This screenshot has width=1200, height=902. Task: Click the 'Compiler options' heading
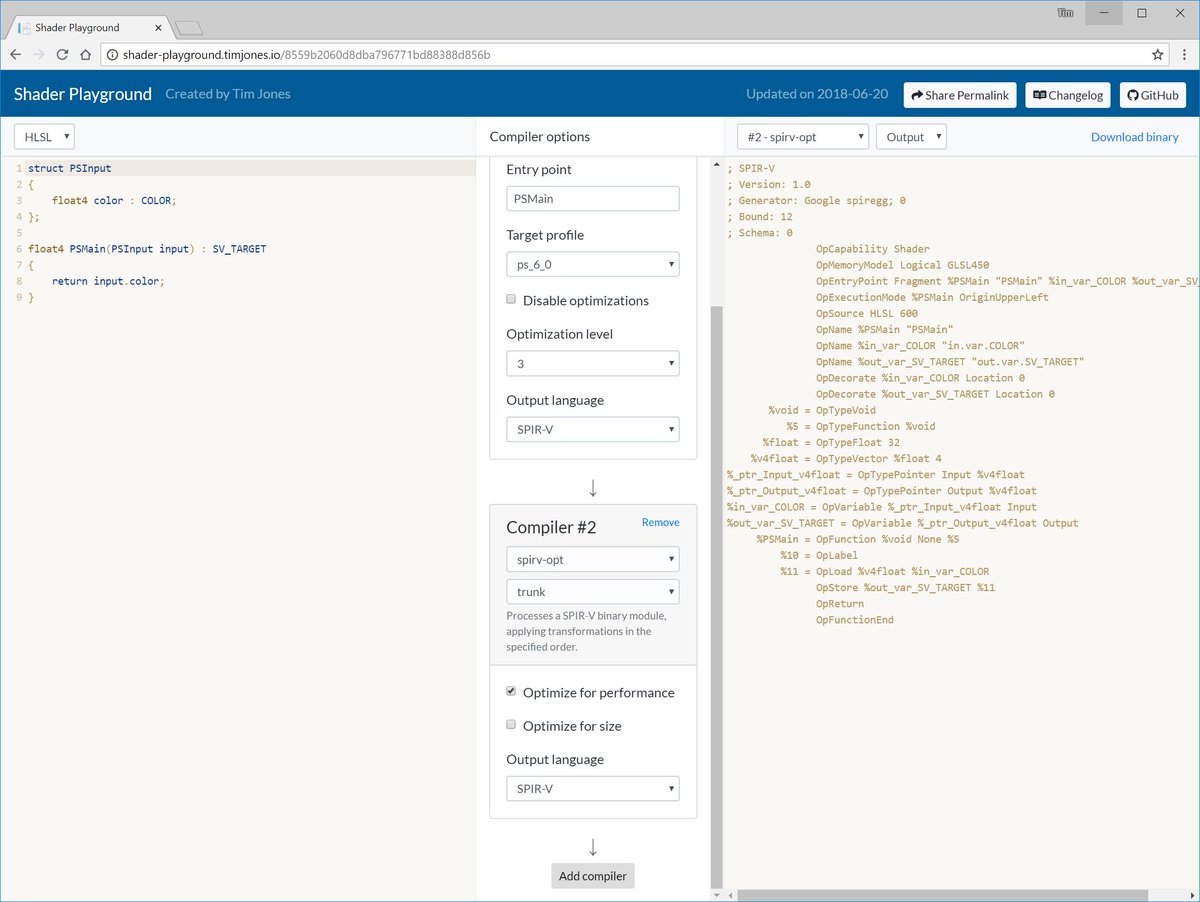pyautogui.click(x=540, y=137)
